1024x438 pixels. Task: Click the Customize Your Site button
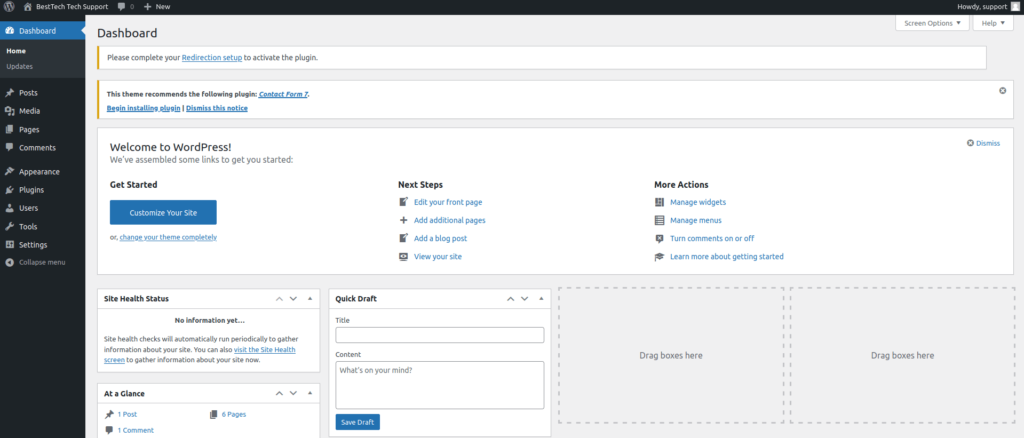(x=163, y=212)
